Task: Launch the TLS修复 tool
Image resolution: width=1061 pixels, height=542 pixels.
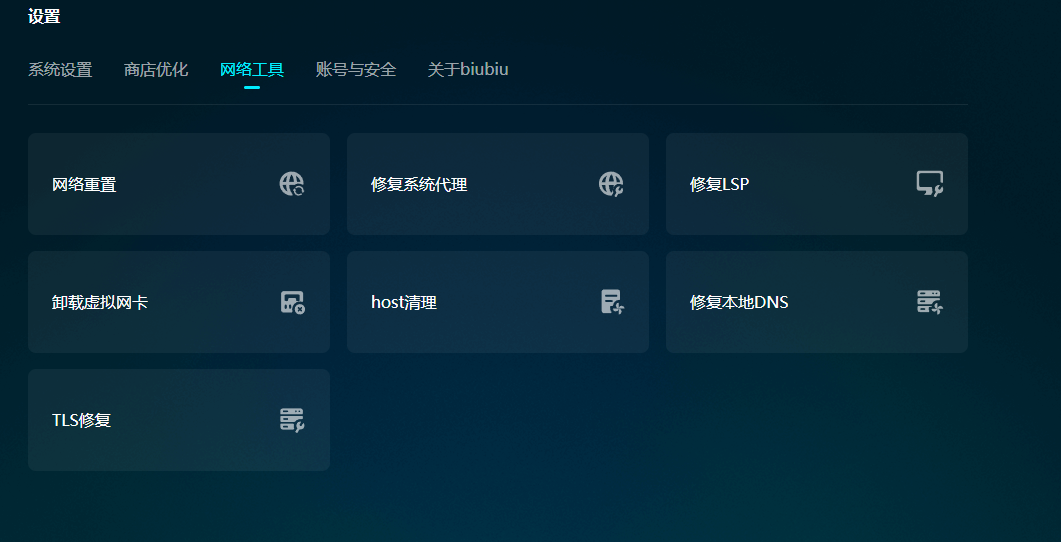Action: [x=179, y=420]
